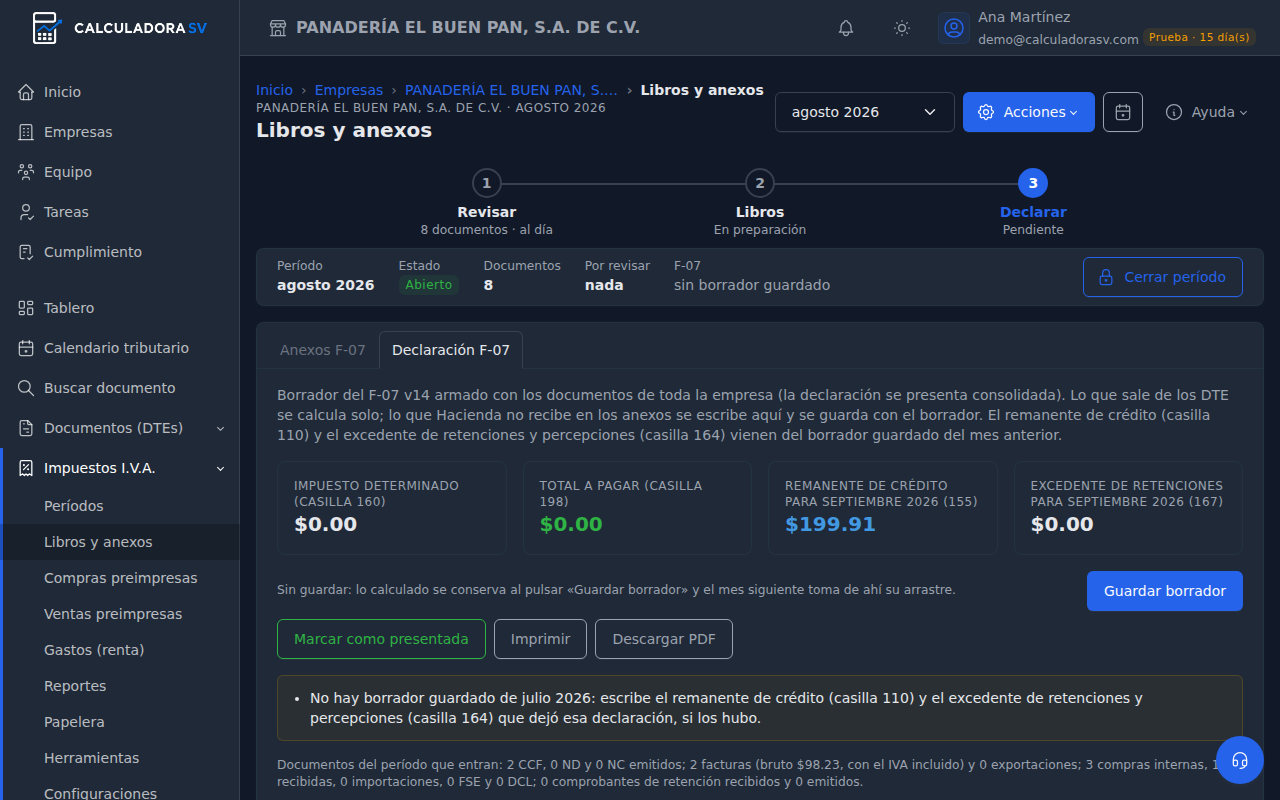The height and width of the screenshot is (800, 1280).
Task: Click the Documentos (DTEs) file icon
Action: pyautogui.click(x=26, y=428)
